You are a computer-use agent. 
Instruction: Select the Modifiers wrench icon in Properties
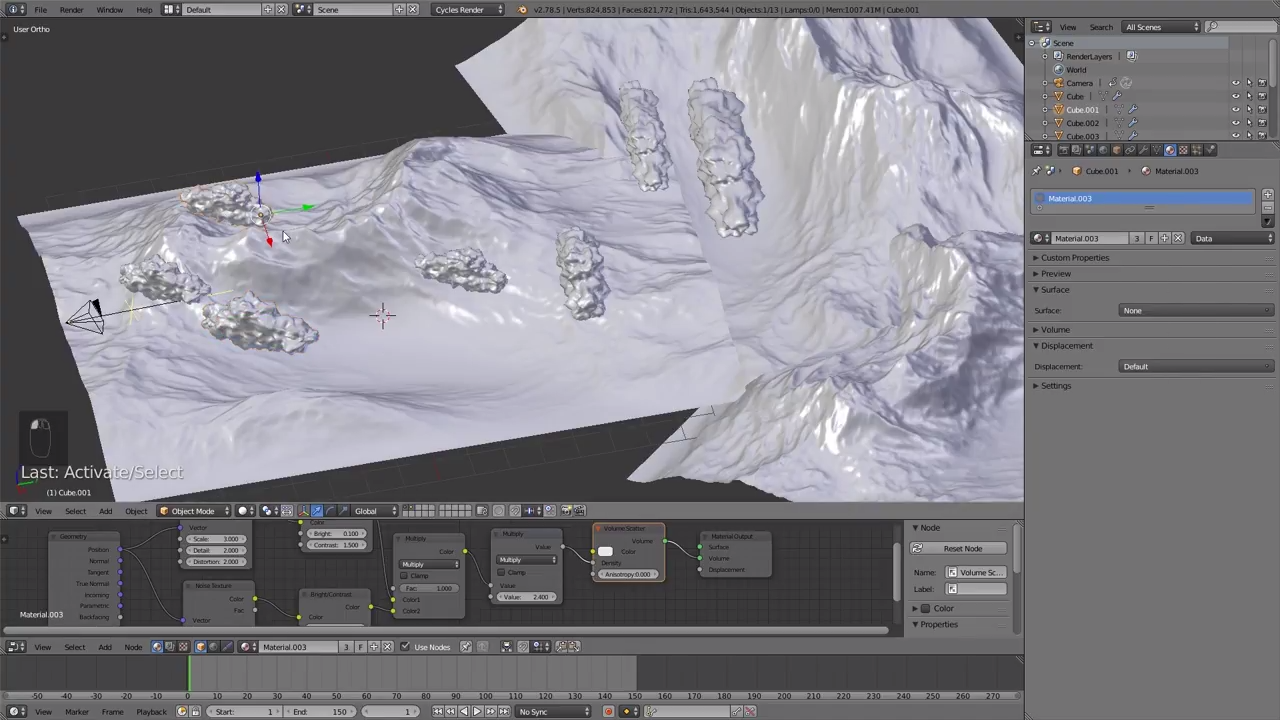coord(1144,150)
